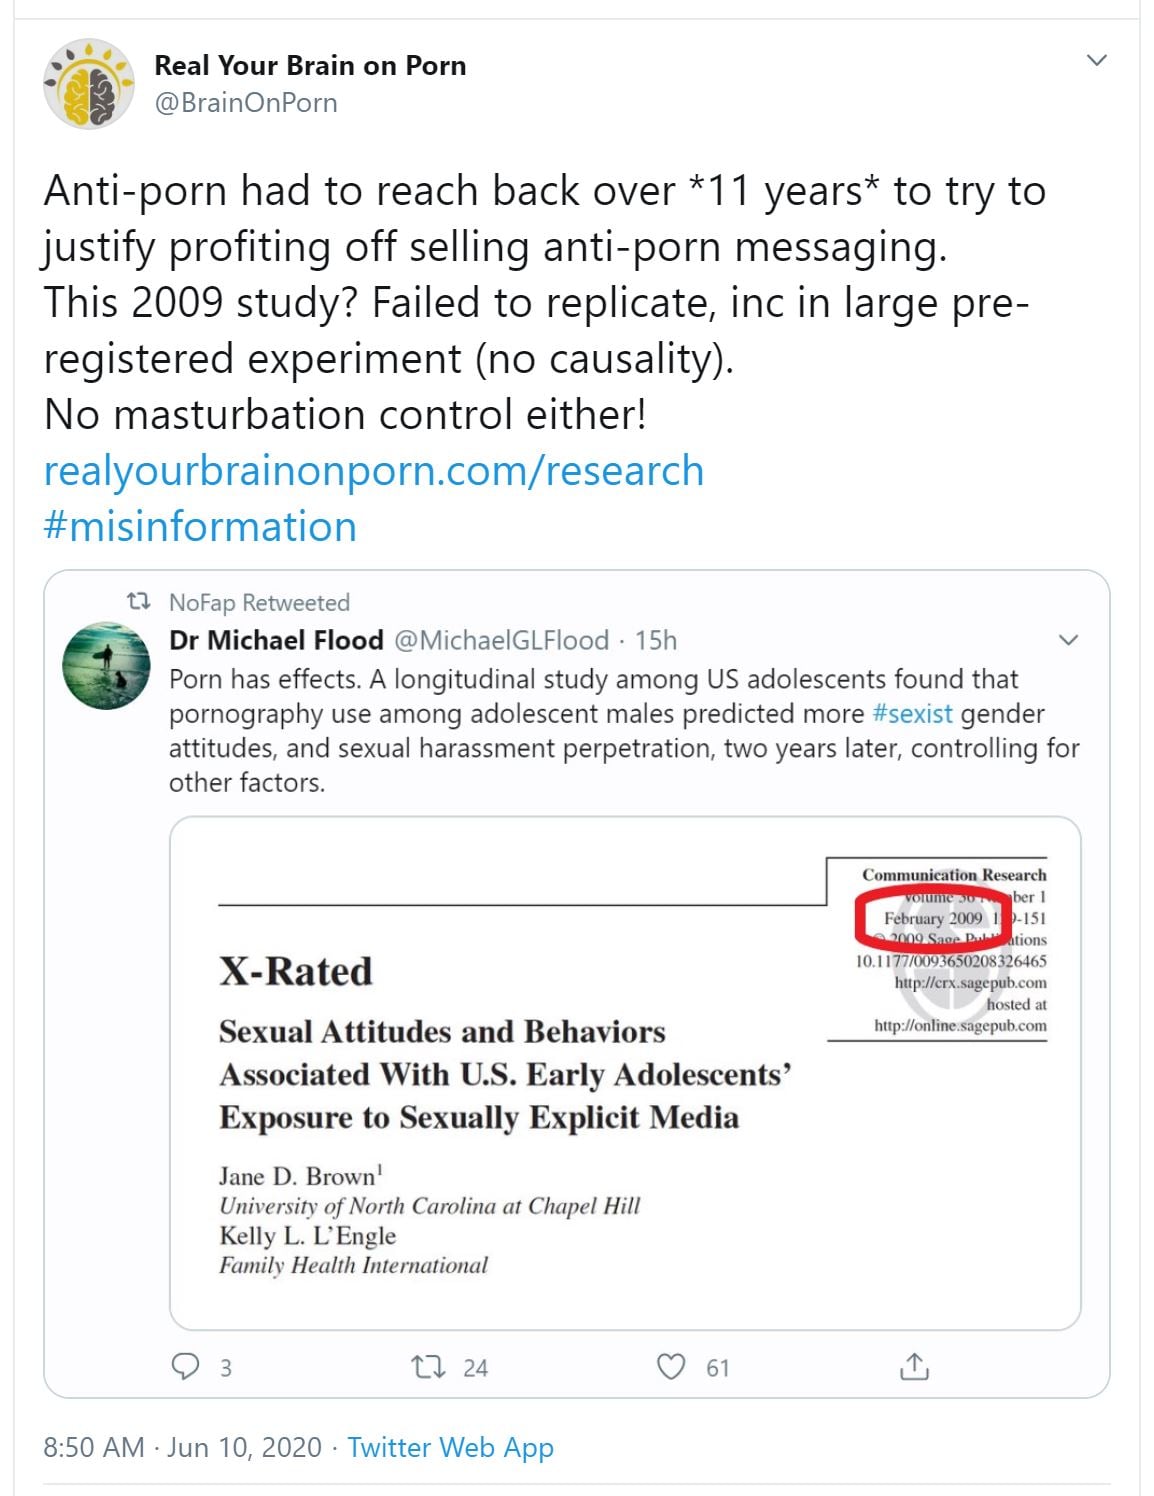Click the @BrainOnPorn handle
Screen dimensions: 1154x1496
click(246, 103)
